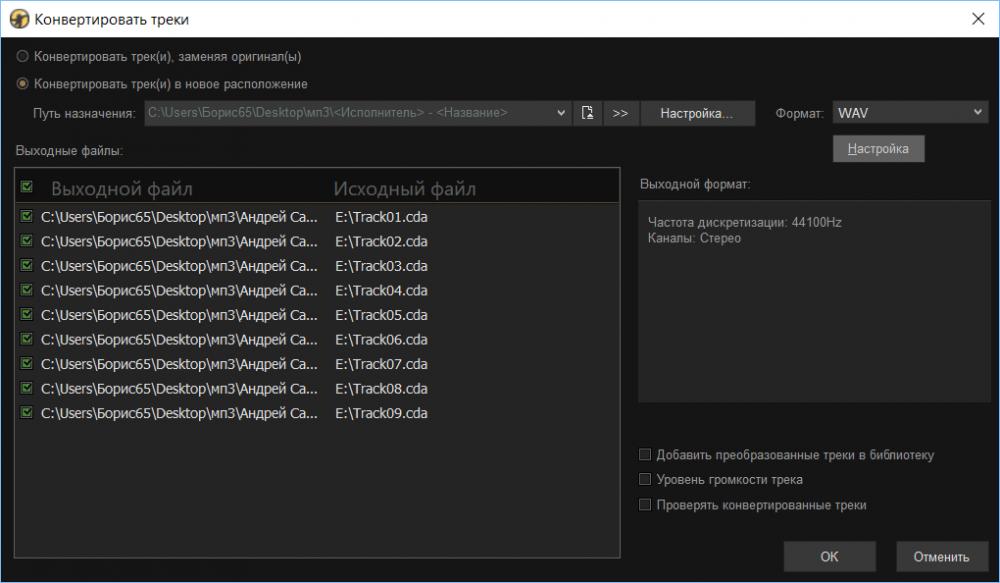Viewport: 1000px width, 583px height.
Task: Uncheck the Track09.cda row checkbox
Action: coord(27,413)
